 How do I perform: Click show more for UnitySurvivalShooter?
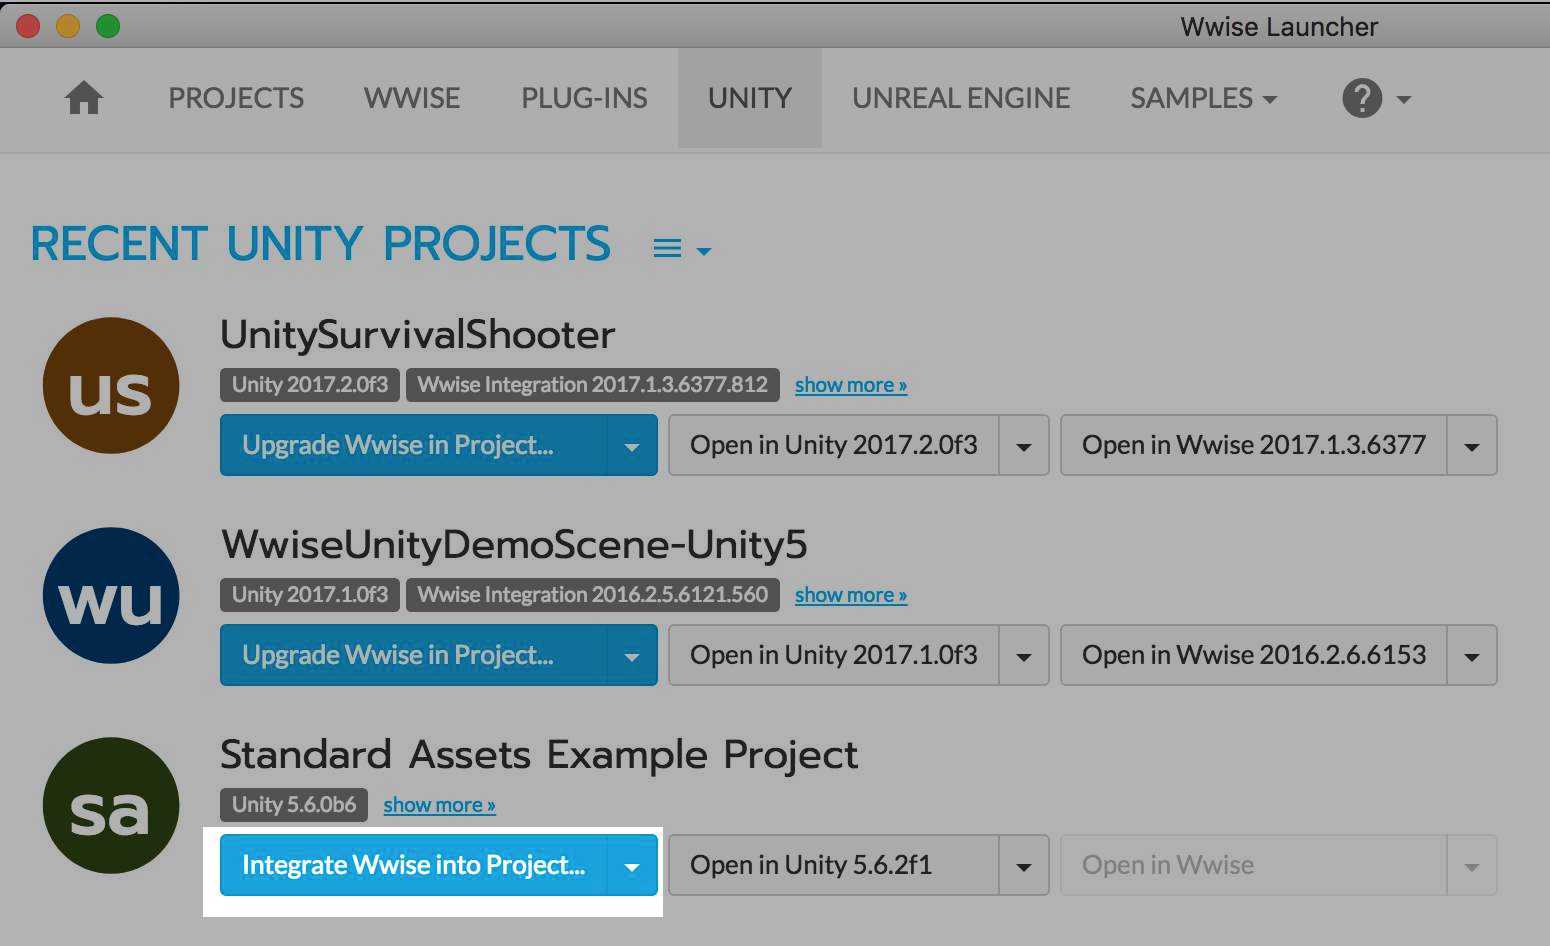[850, 384]
